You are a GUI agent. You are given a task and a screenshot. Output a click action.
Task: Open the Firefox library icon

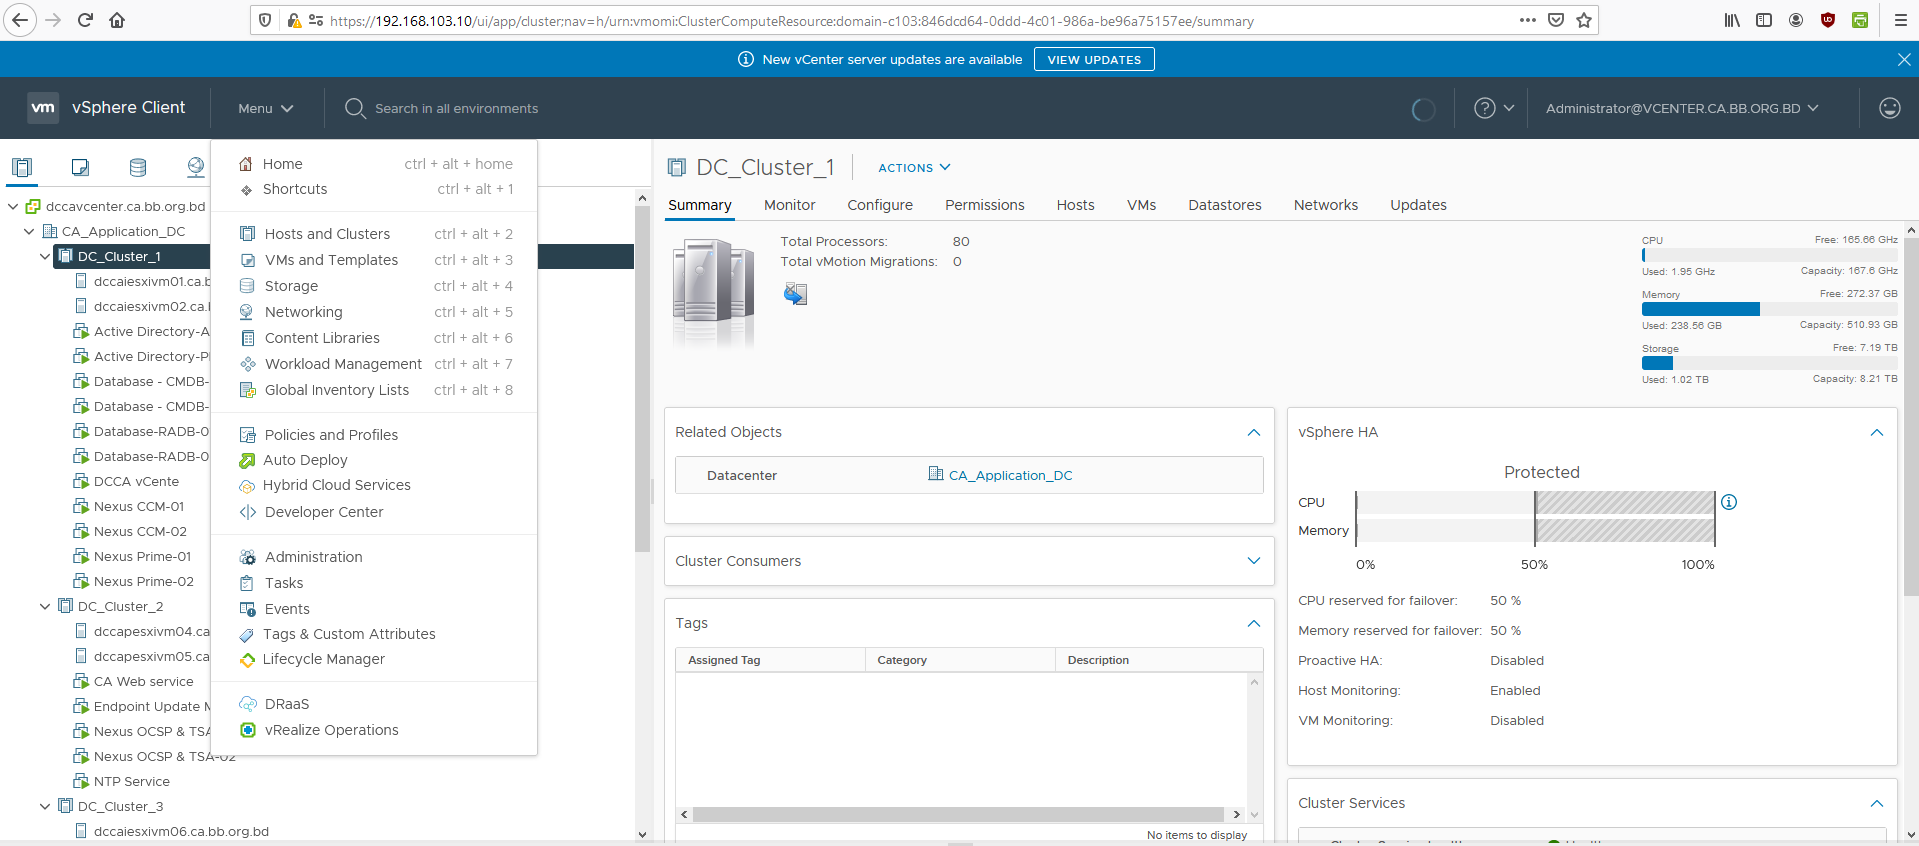1732,20
